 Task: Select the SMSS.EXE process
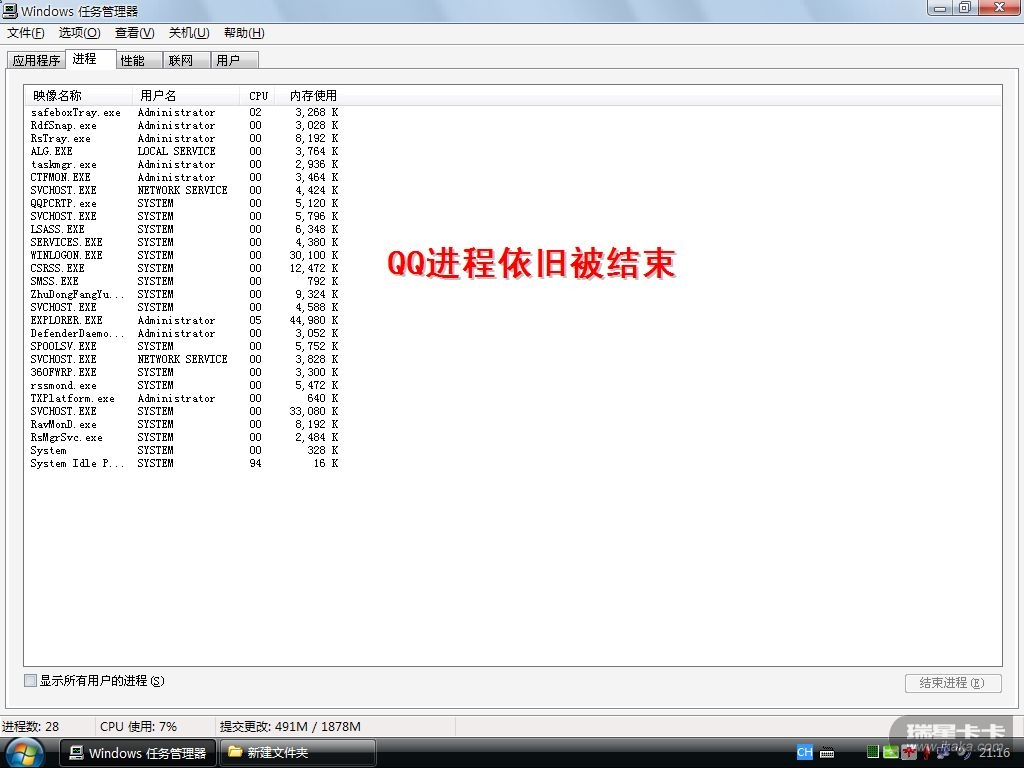click(x=184, y=281)
